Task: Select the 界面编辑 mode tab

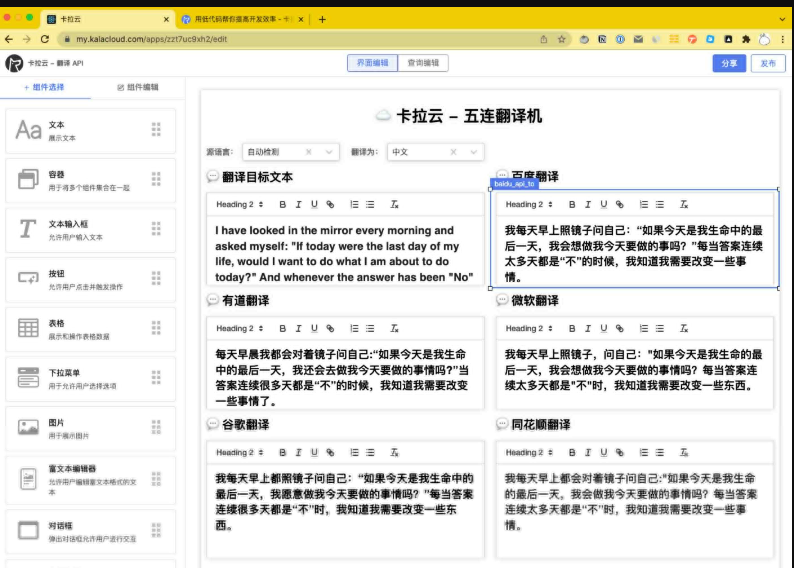Action: coord(372,63)
